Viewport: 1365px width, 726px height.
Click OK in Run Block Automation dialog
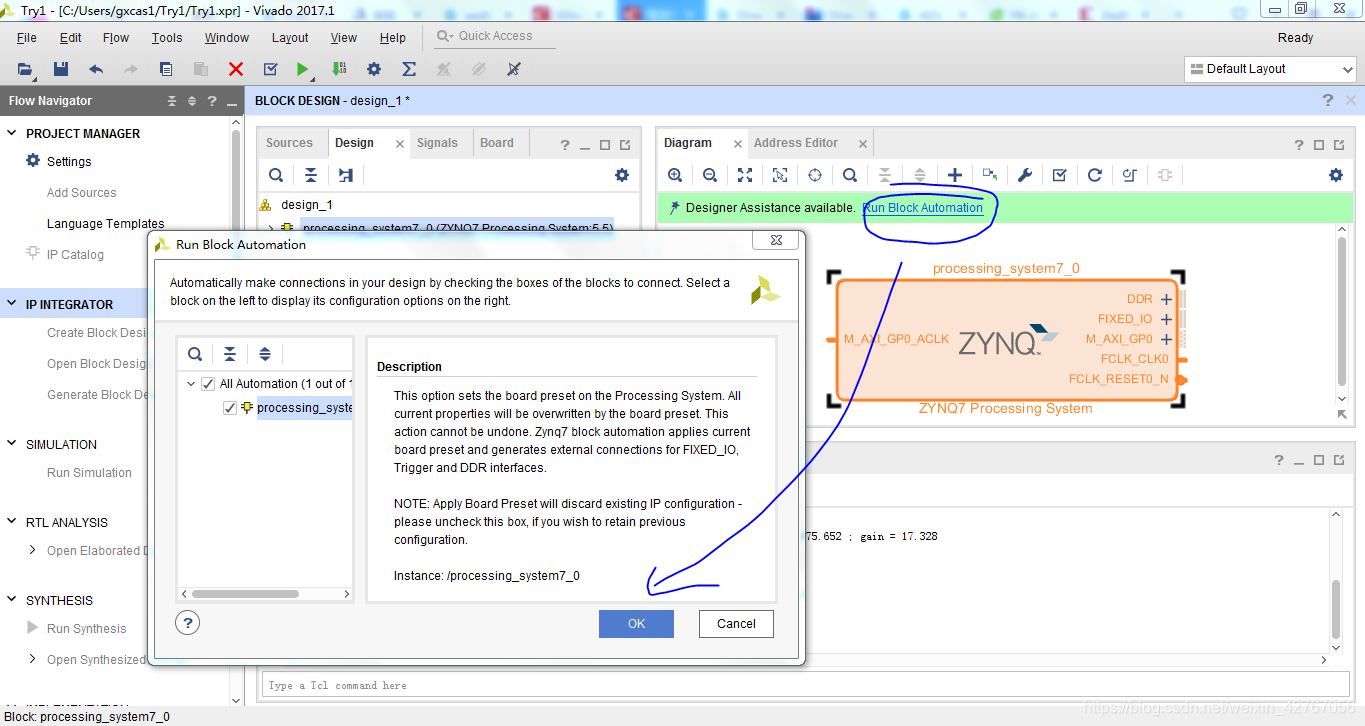[636, 624]
